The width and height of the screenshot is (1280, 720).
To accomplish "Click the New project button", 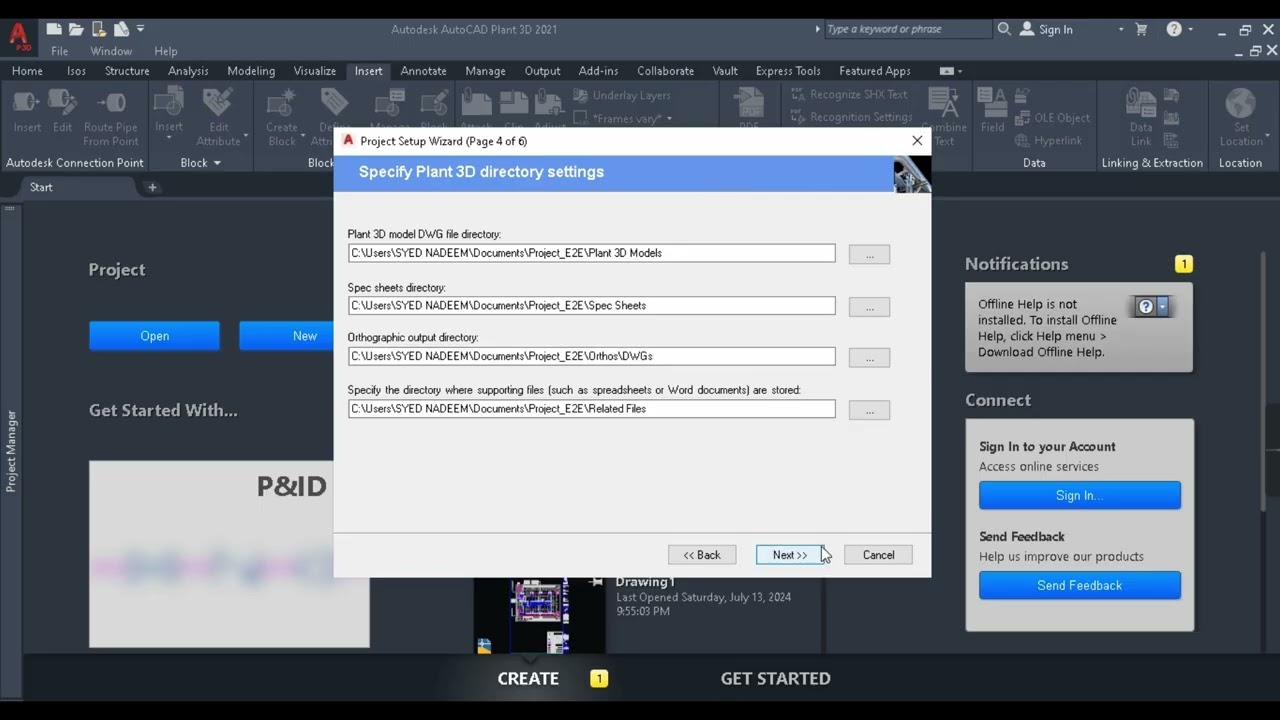I will 287,336.
